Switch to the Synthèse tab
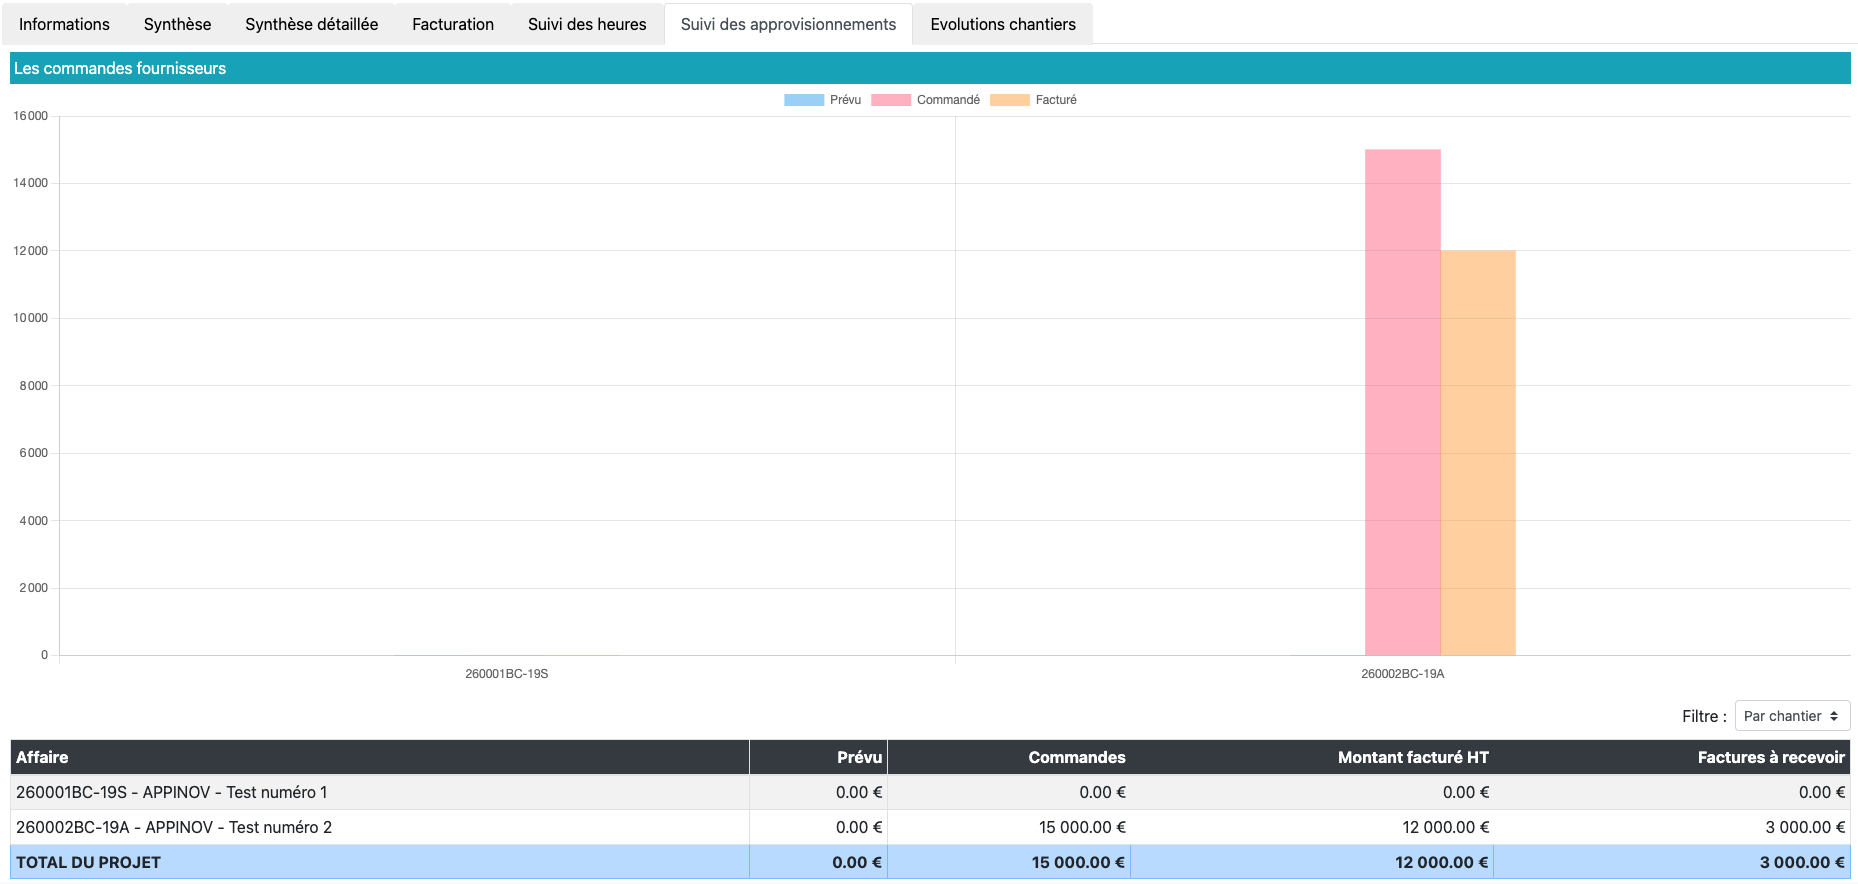 pyautogui.click(x=177, y=24)
